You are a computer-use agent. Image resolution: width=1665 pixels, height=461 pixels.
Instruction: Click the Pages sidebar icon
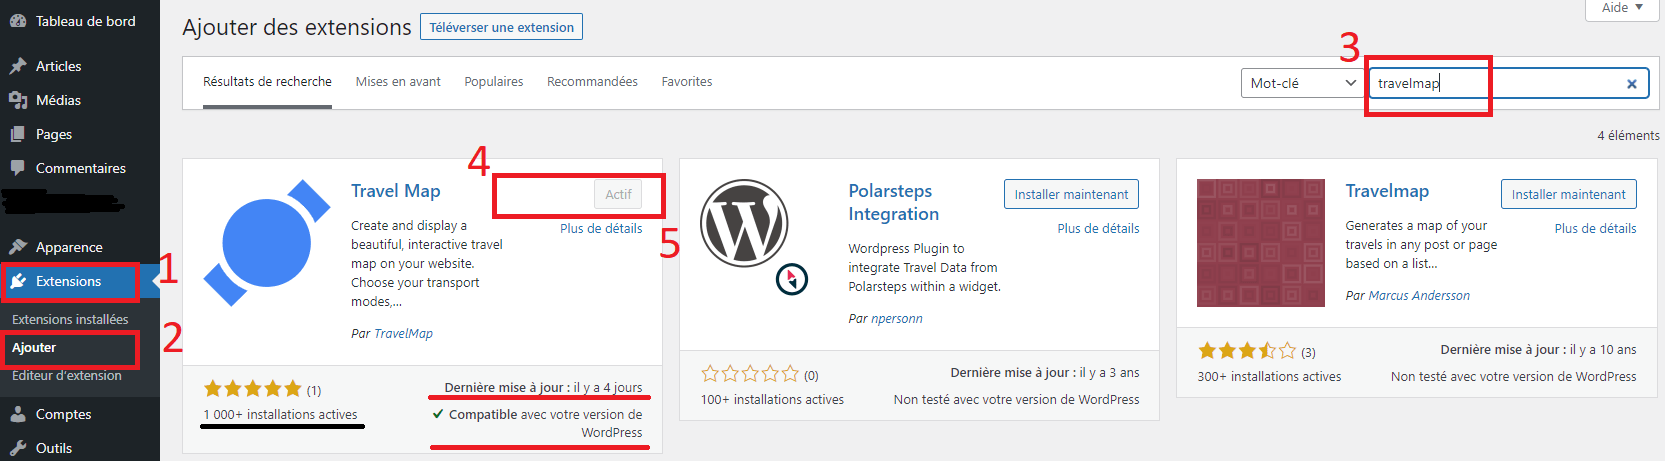pos(18,134)
